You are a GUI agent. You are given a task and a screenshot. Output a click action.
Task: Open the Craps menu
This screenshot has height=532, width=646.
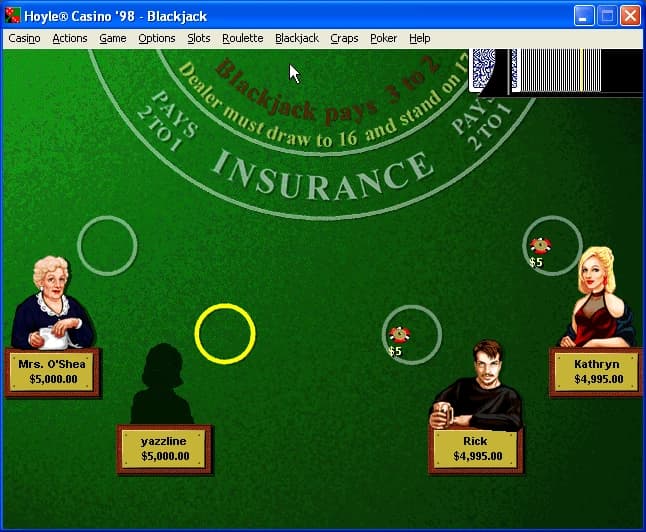click(x=344, y=38)
